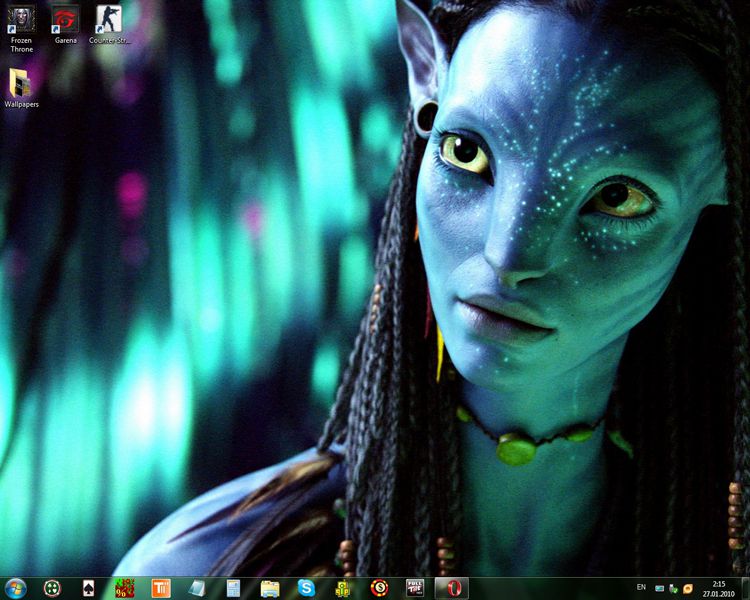Open the yellow SIP blocks taskbar icon
This screenshot has width=750, height=600.
point(342,589)
